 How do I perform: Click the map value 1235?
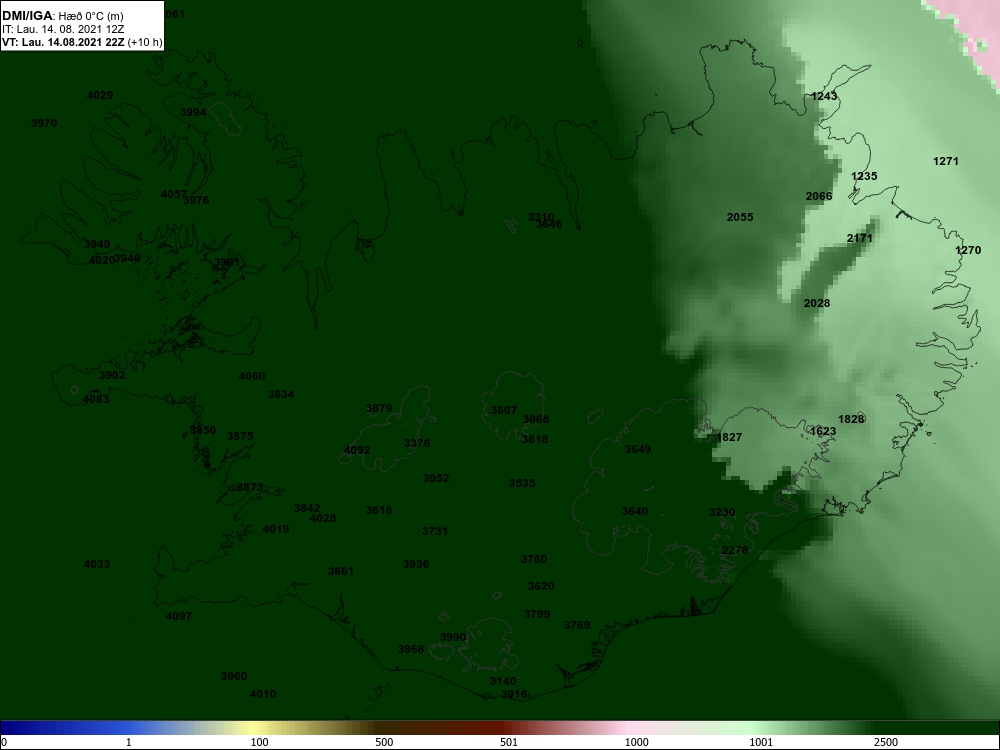pos(865,176)
